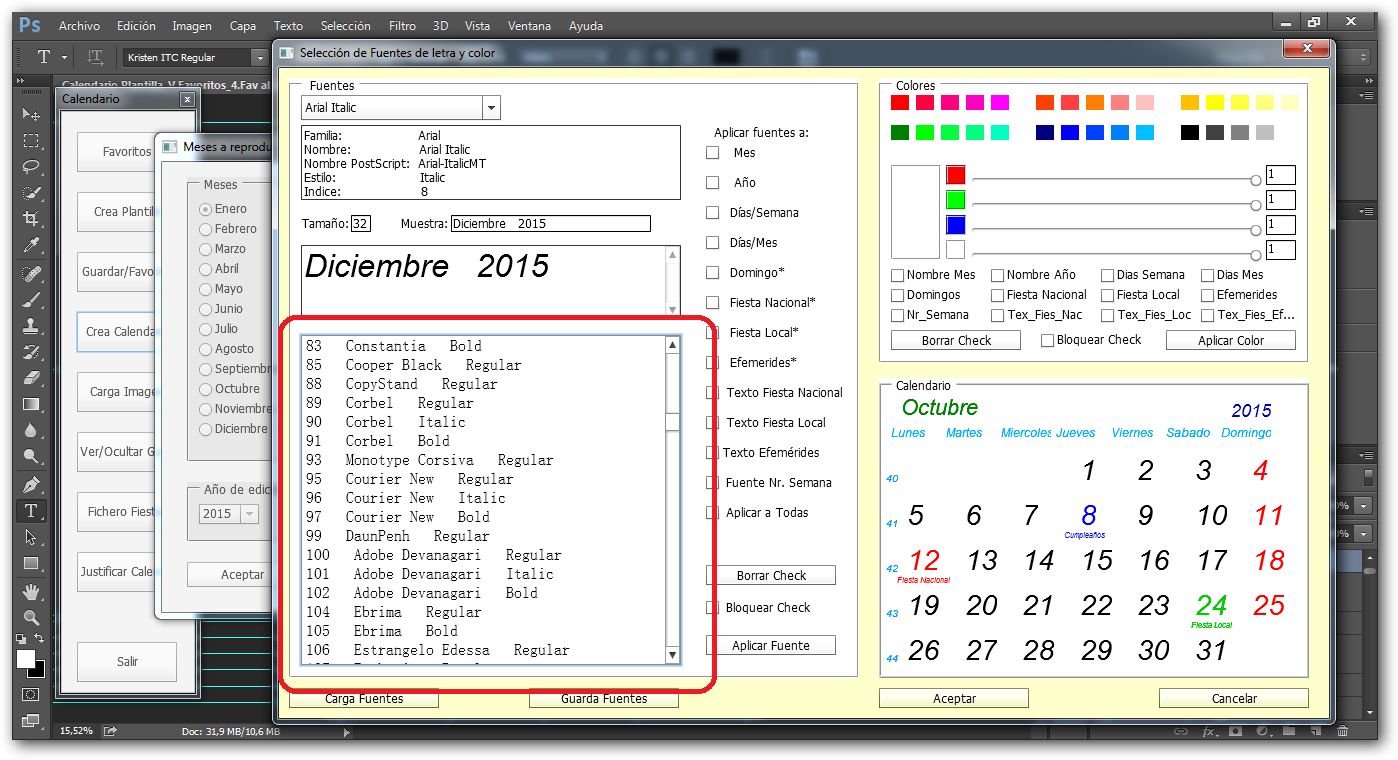The width and height of the screenshot is (1398, 760).
Task: Select the History Brush tool
Action: [x=31, y=352]
